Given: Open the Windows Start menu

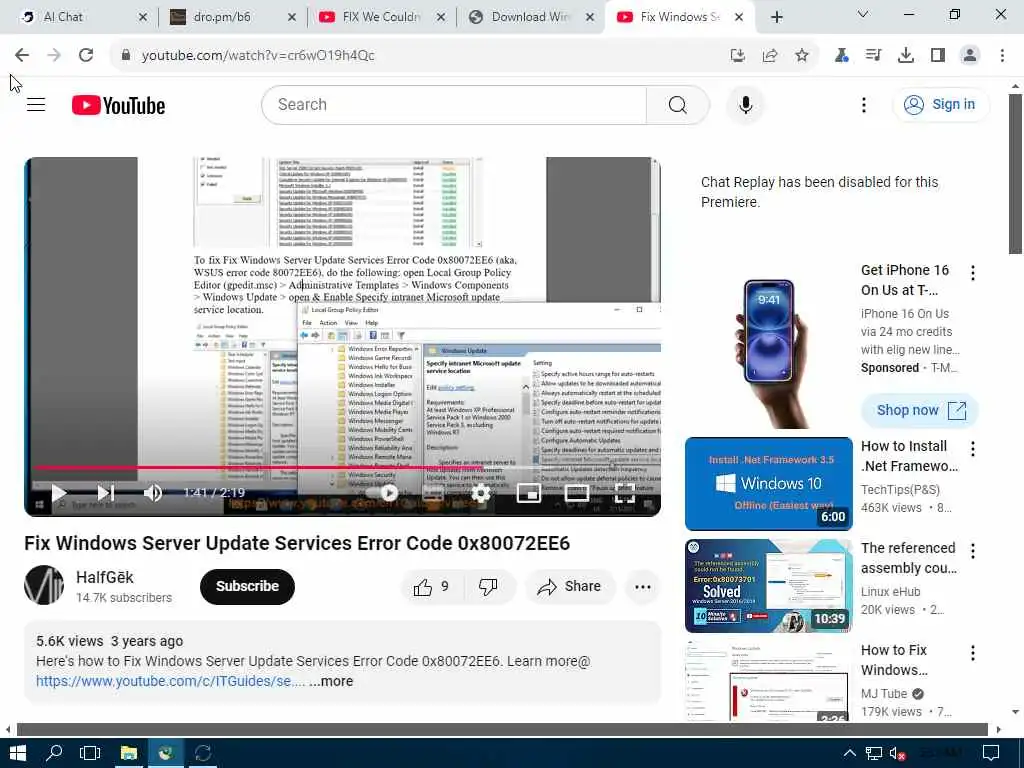Looking at the screenshot, I should point(17,753).
